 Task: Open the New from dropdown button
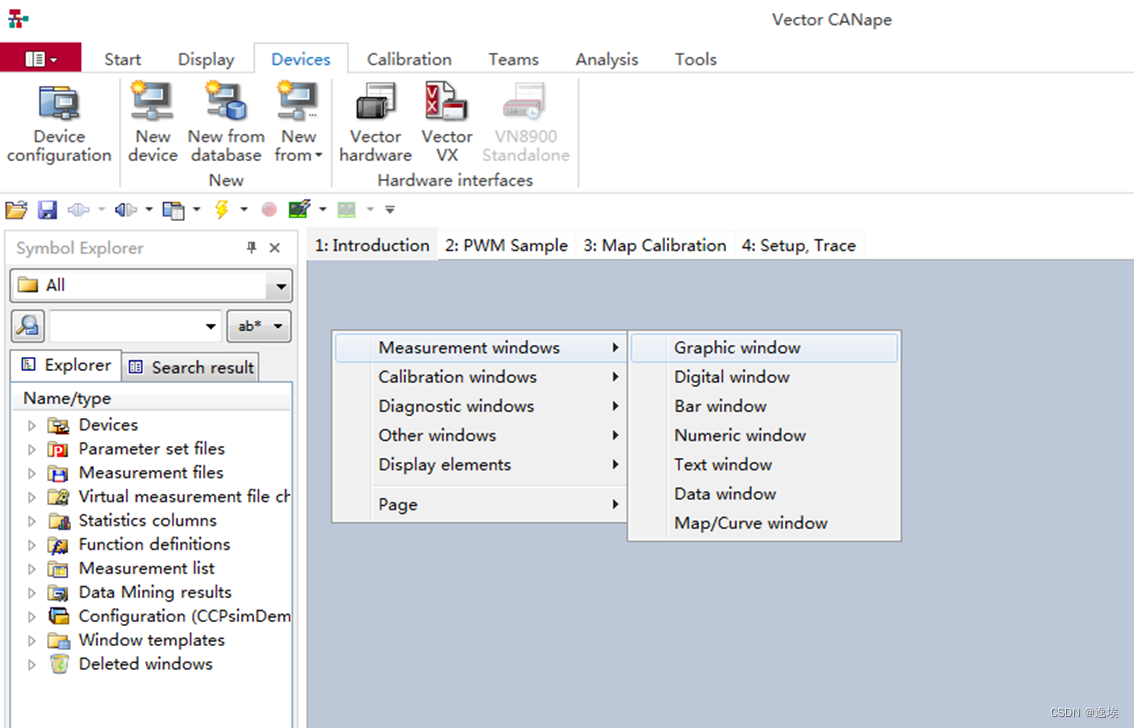(x=298, y=124)
